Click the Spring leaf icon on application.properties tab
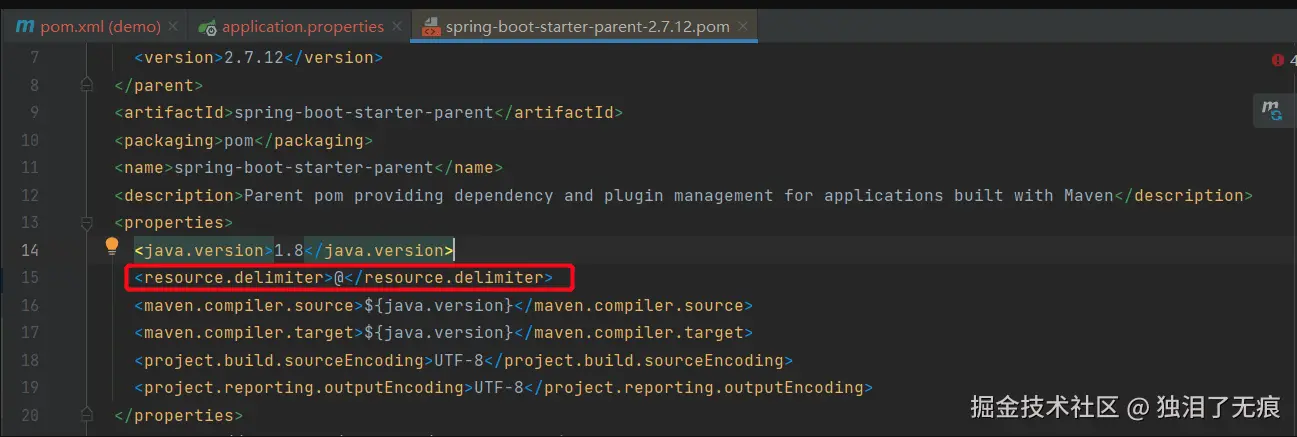 click(x=208, y=26)
